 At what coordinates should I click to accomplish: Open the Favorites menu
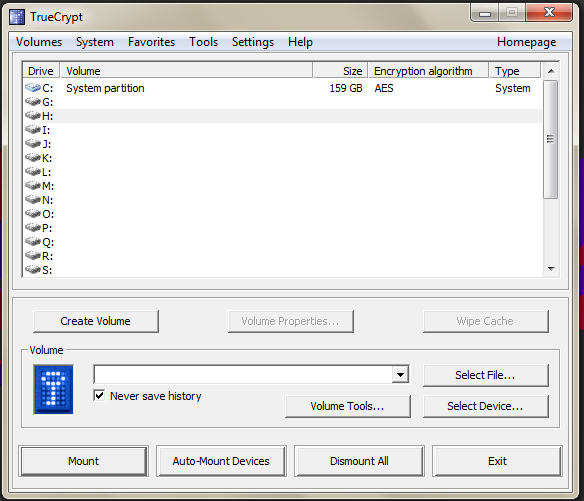point(151,42)
